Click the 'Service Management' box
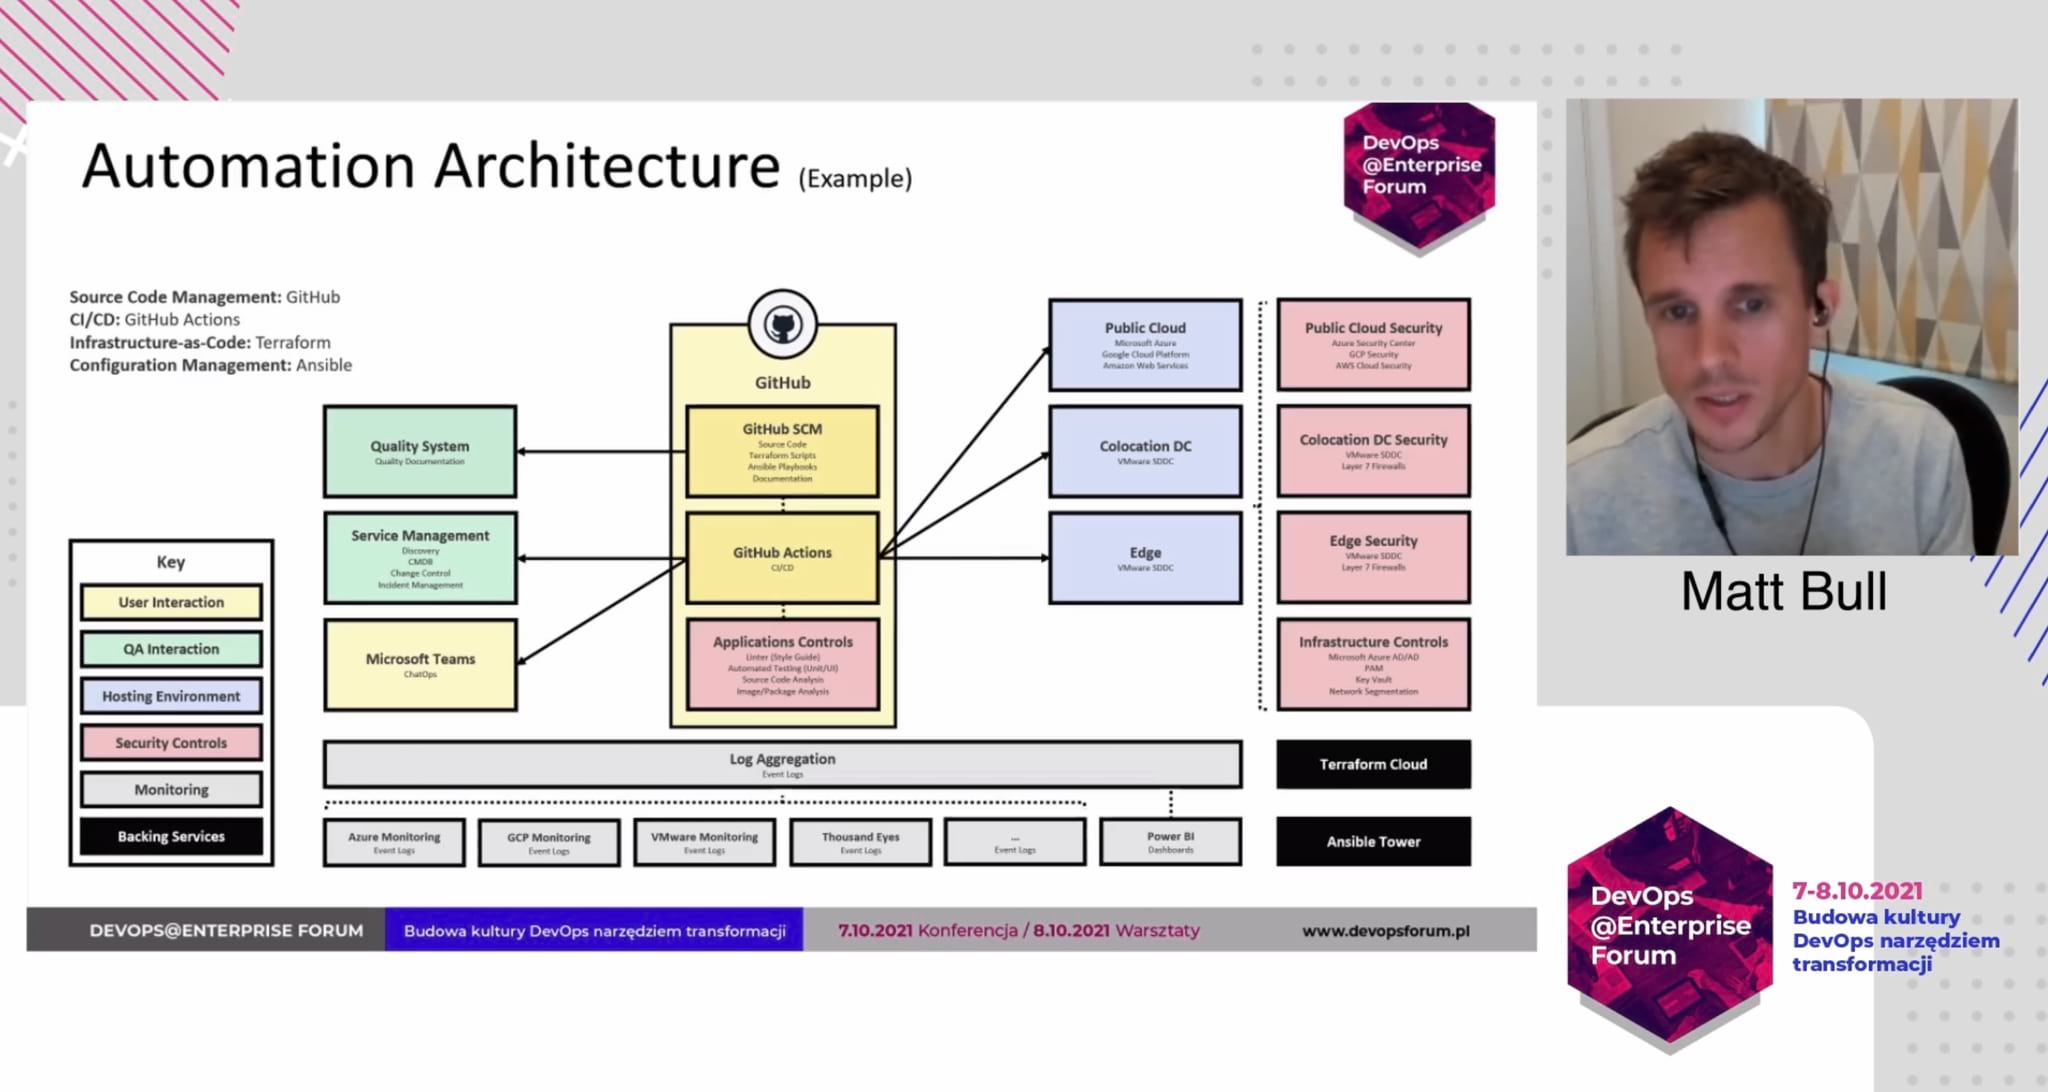The width and height of the screenshot is (2048, 1092). point(420,558)
